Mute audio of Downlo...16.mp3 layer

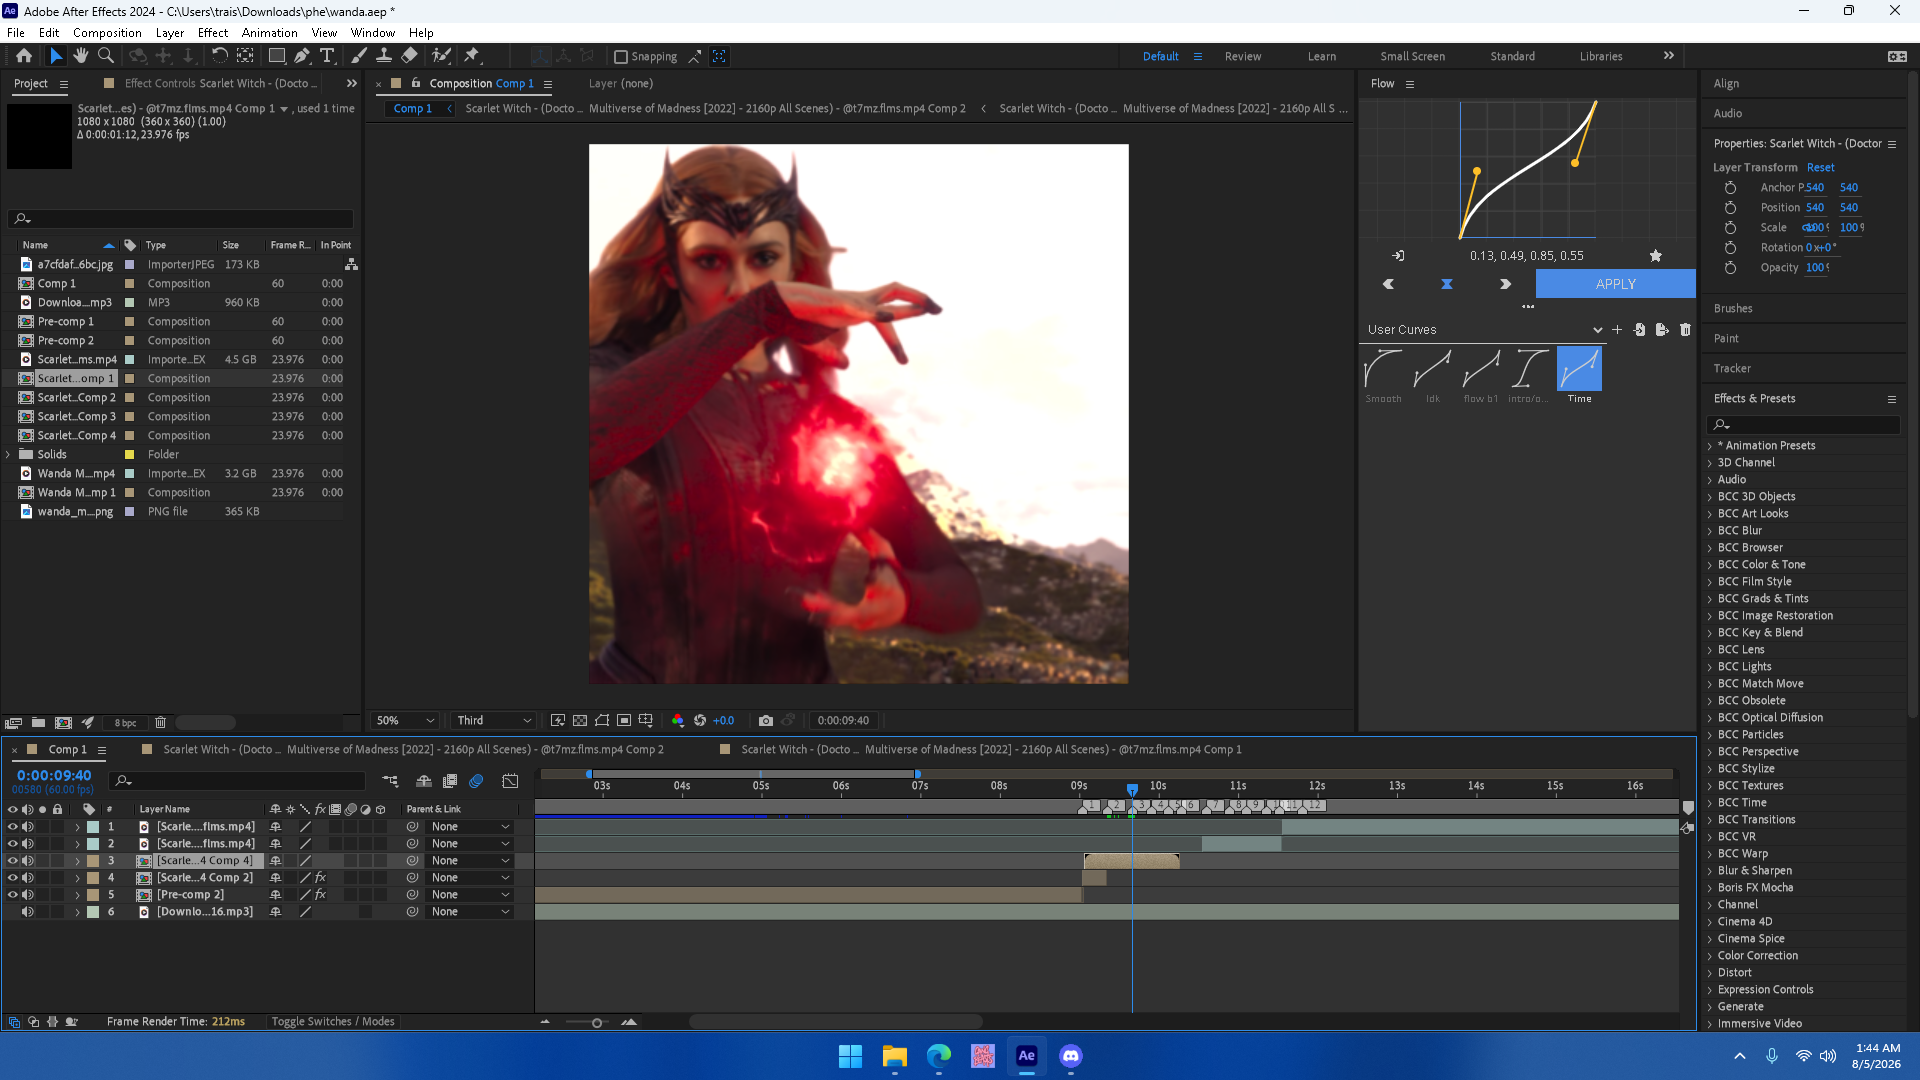28,912
